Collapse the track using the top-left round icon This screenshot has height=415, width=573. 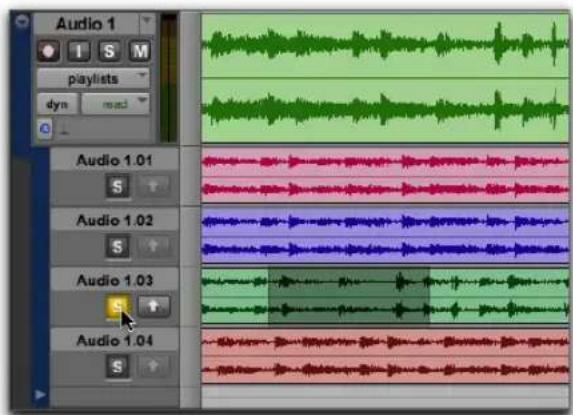pos(22,21)
